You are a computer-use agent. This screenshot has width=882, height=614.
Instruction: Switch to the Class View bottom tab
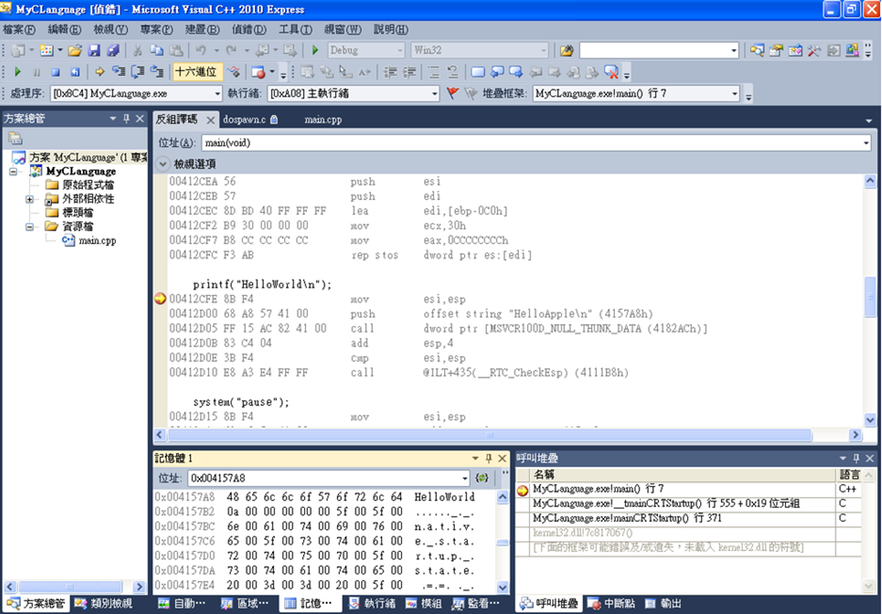coord(104,604)
